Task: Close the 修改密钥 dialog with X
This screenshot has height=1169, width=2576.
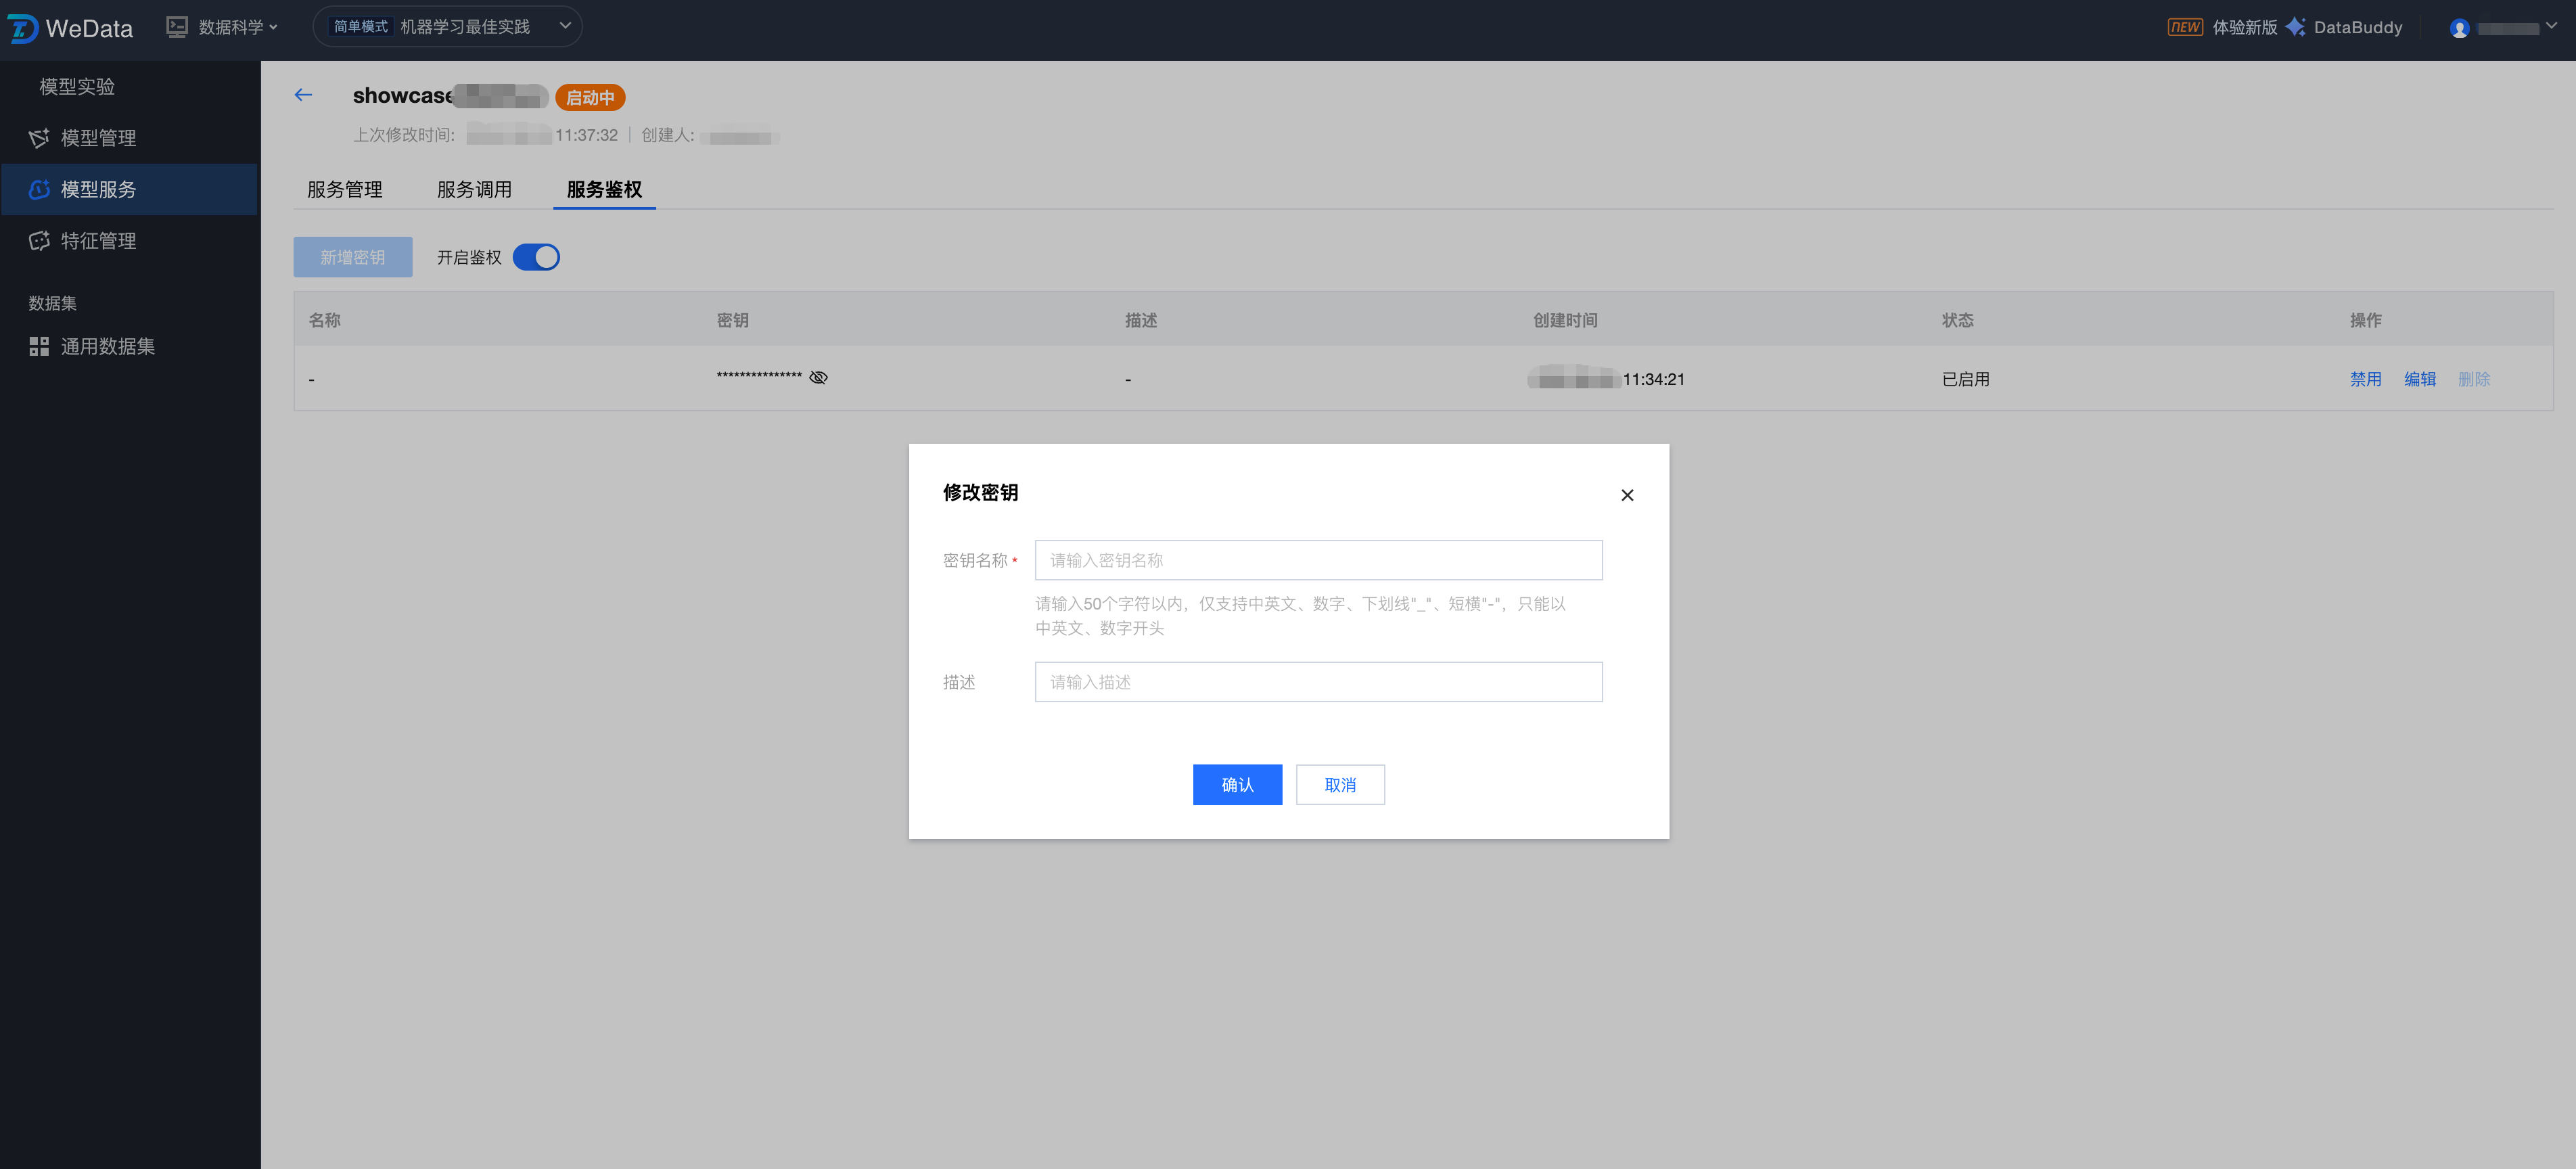Action: (1627, 495)
